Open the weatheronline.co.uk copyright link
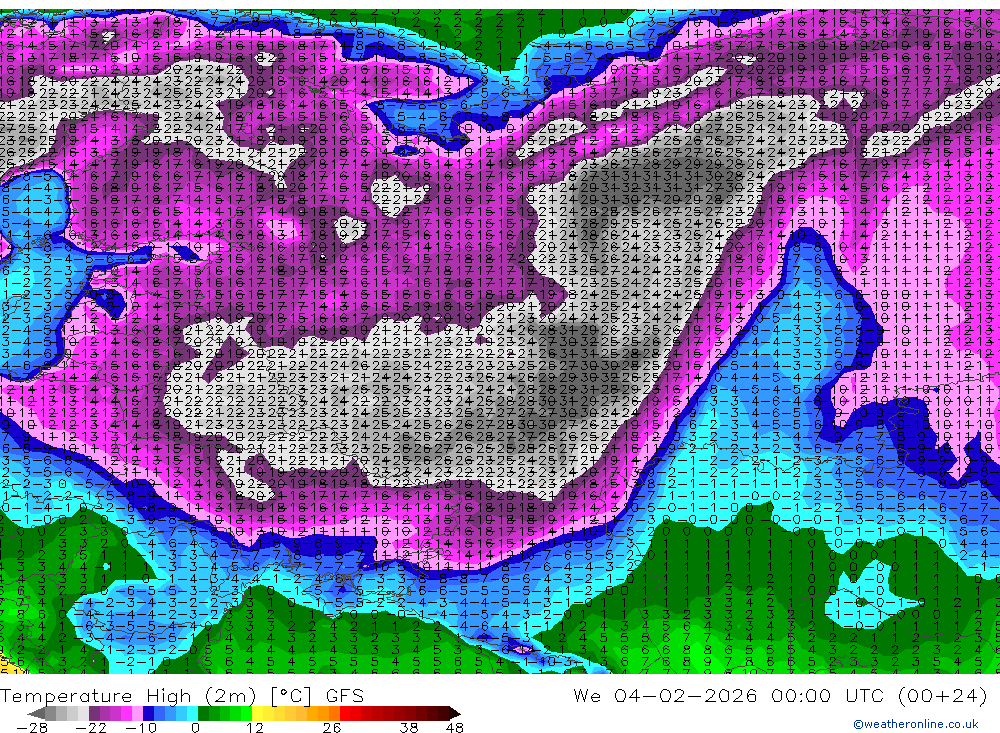 [x=916, y=724]
